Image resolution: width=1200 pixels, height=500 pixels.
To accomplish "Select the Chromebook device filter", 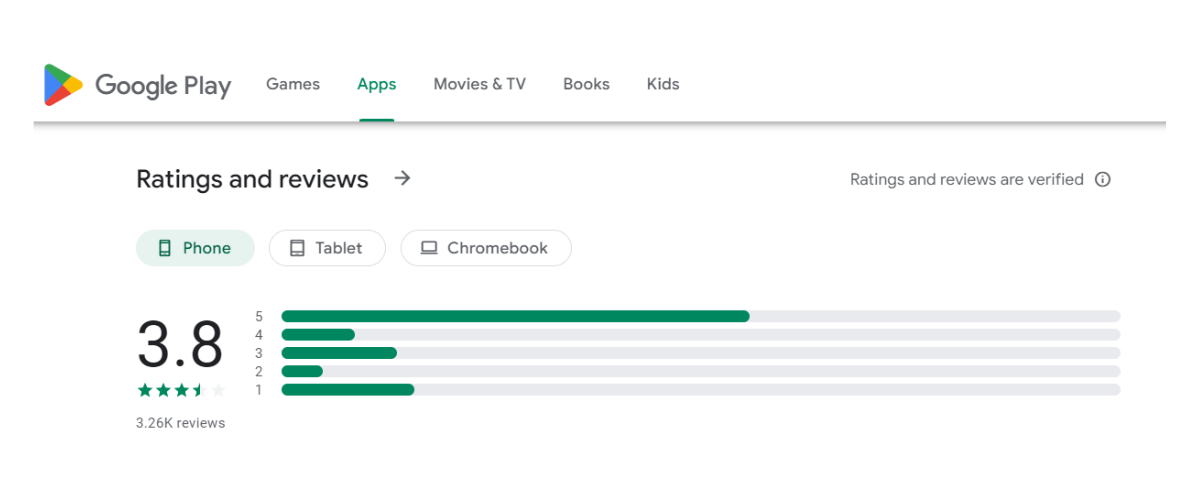I will (x=486, y=248).
